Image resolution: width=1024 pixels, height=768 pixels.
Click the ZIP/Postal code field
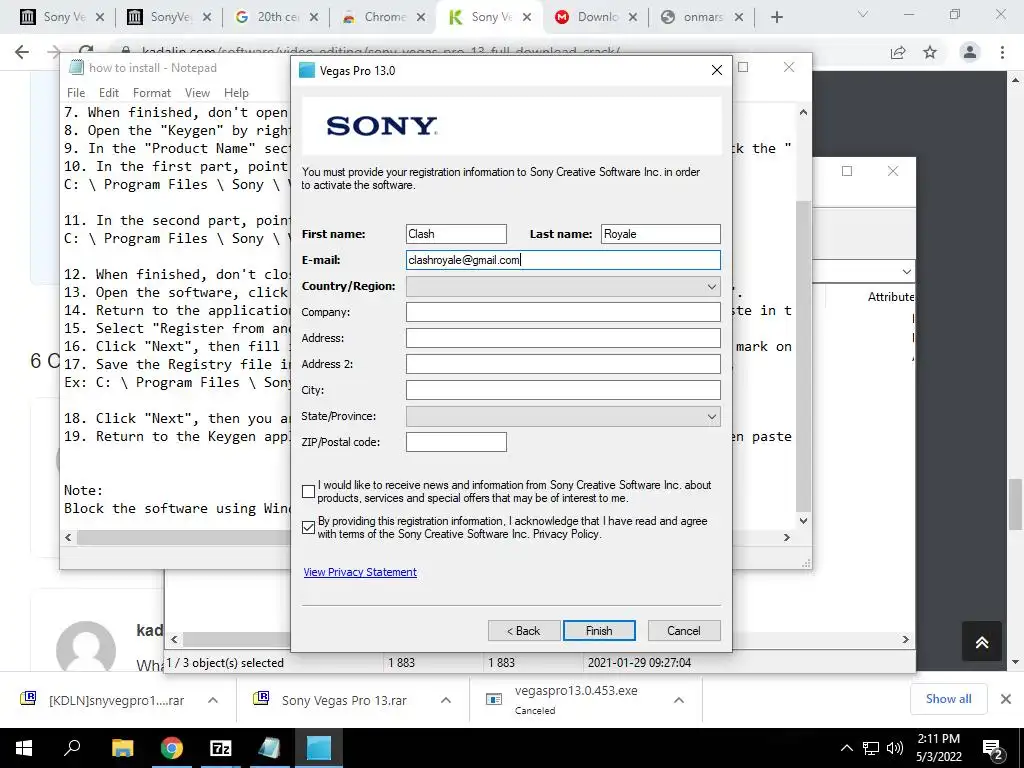click(x=456, y=442)
